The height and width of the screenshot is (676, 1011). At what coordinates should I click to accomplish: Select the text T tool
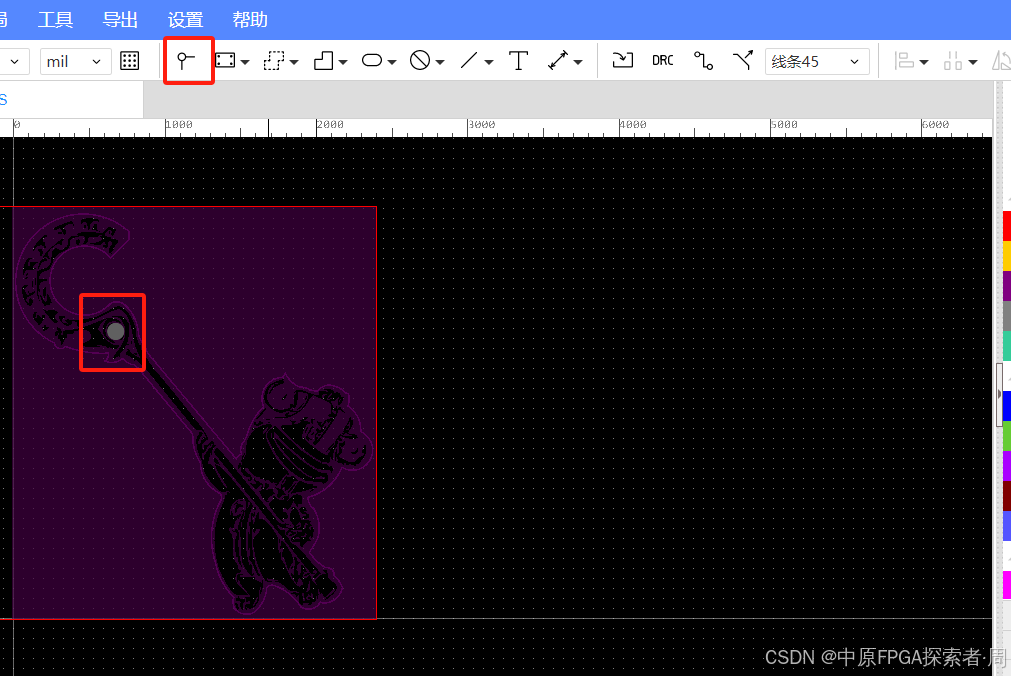click(518, 61)
